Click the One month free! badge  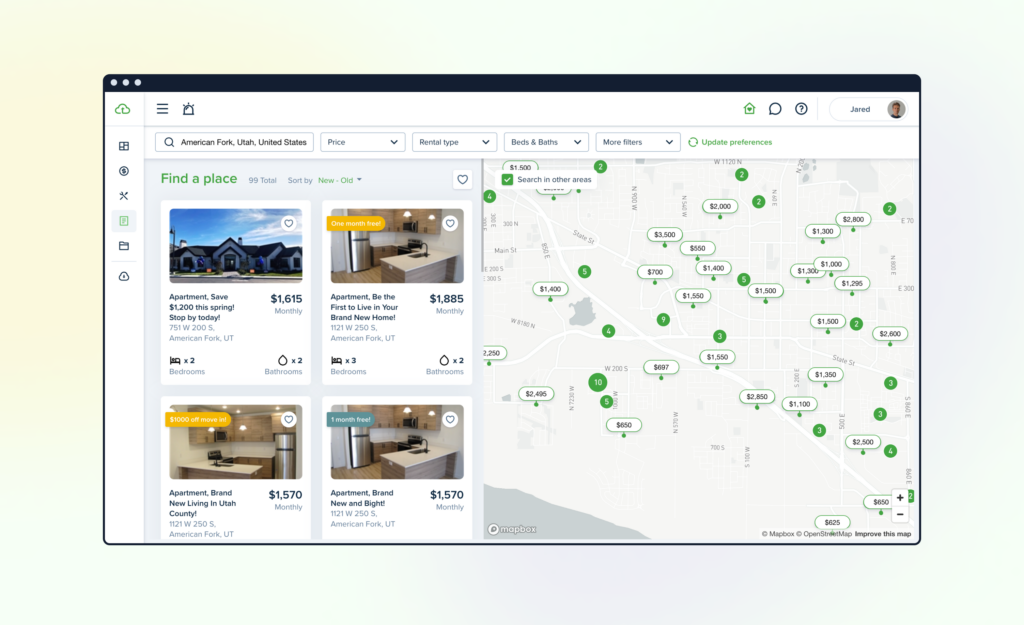click(x=356, y=223)
